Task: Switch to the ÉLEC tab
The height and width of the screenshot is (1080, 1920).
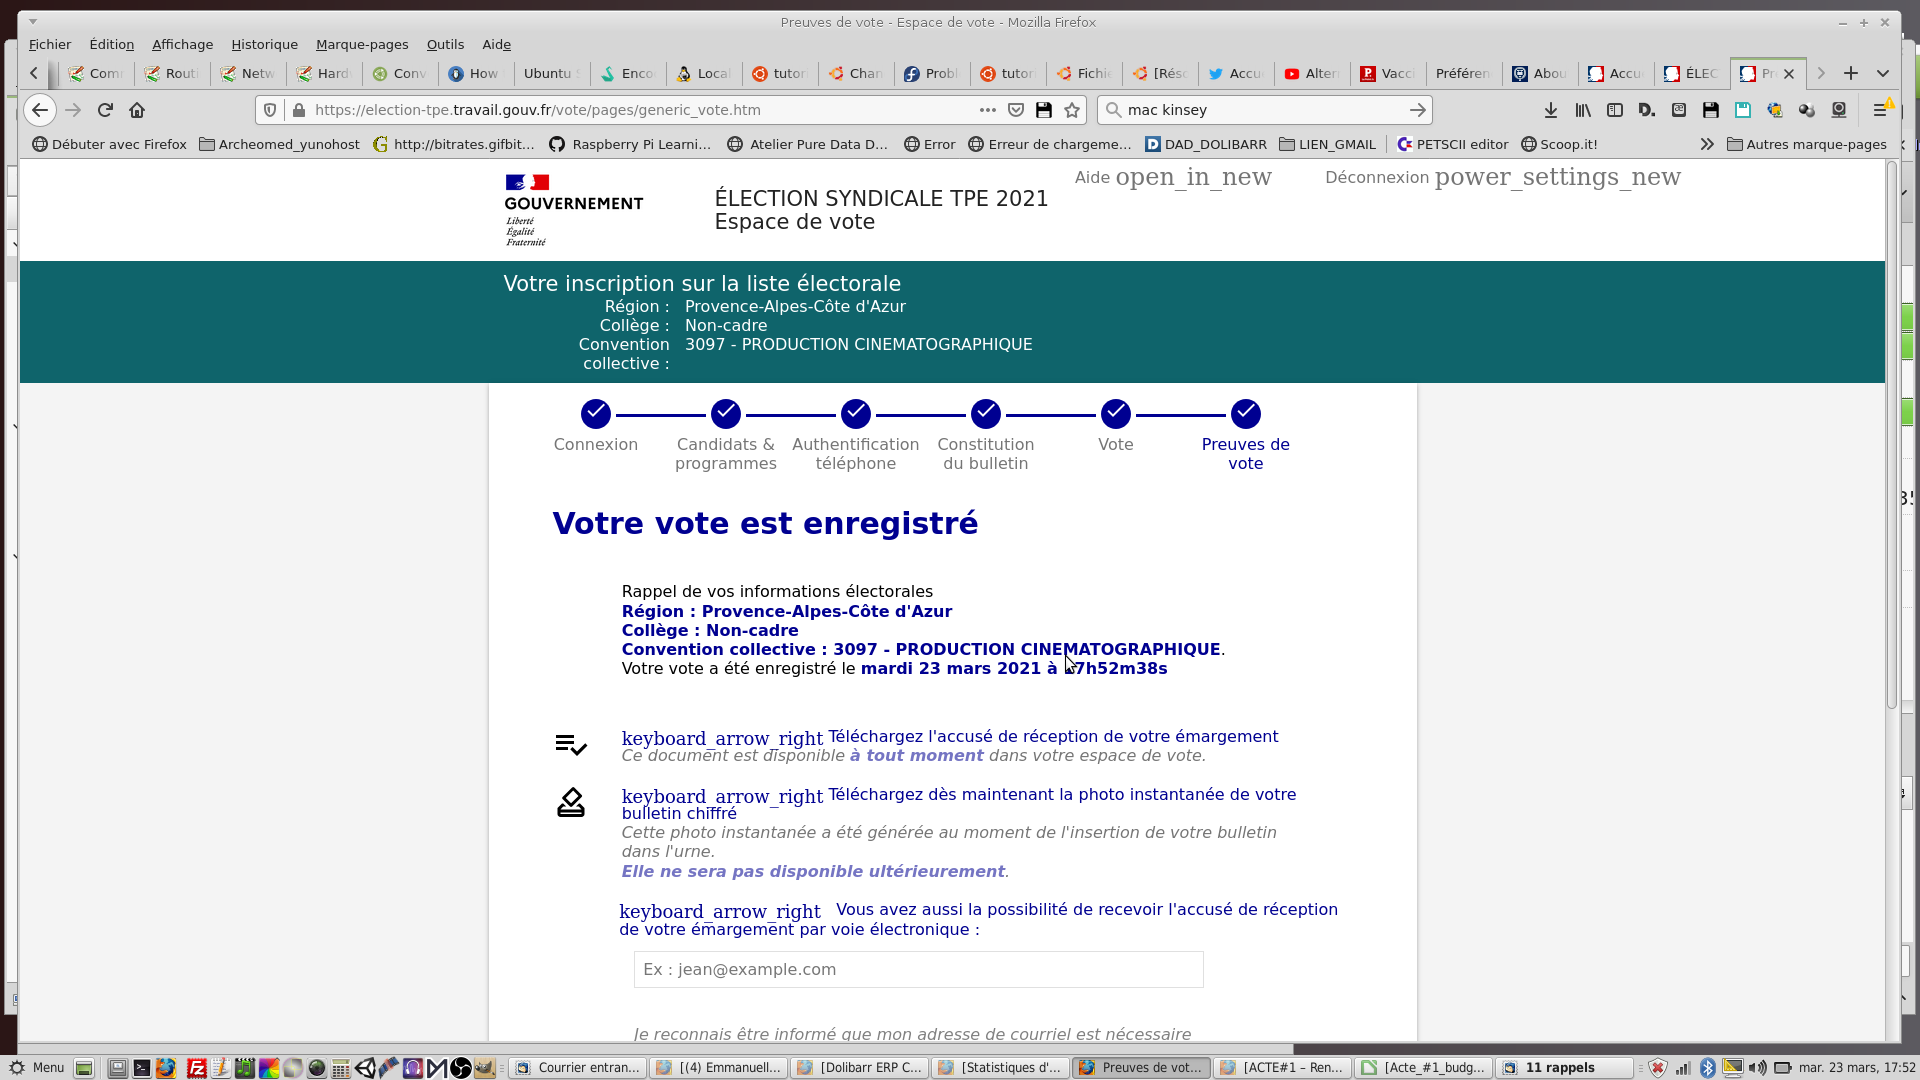Action: tap(1690, 73)
